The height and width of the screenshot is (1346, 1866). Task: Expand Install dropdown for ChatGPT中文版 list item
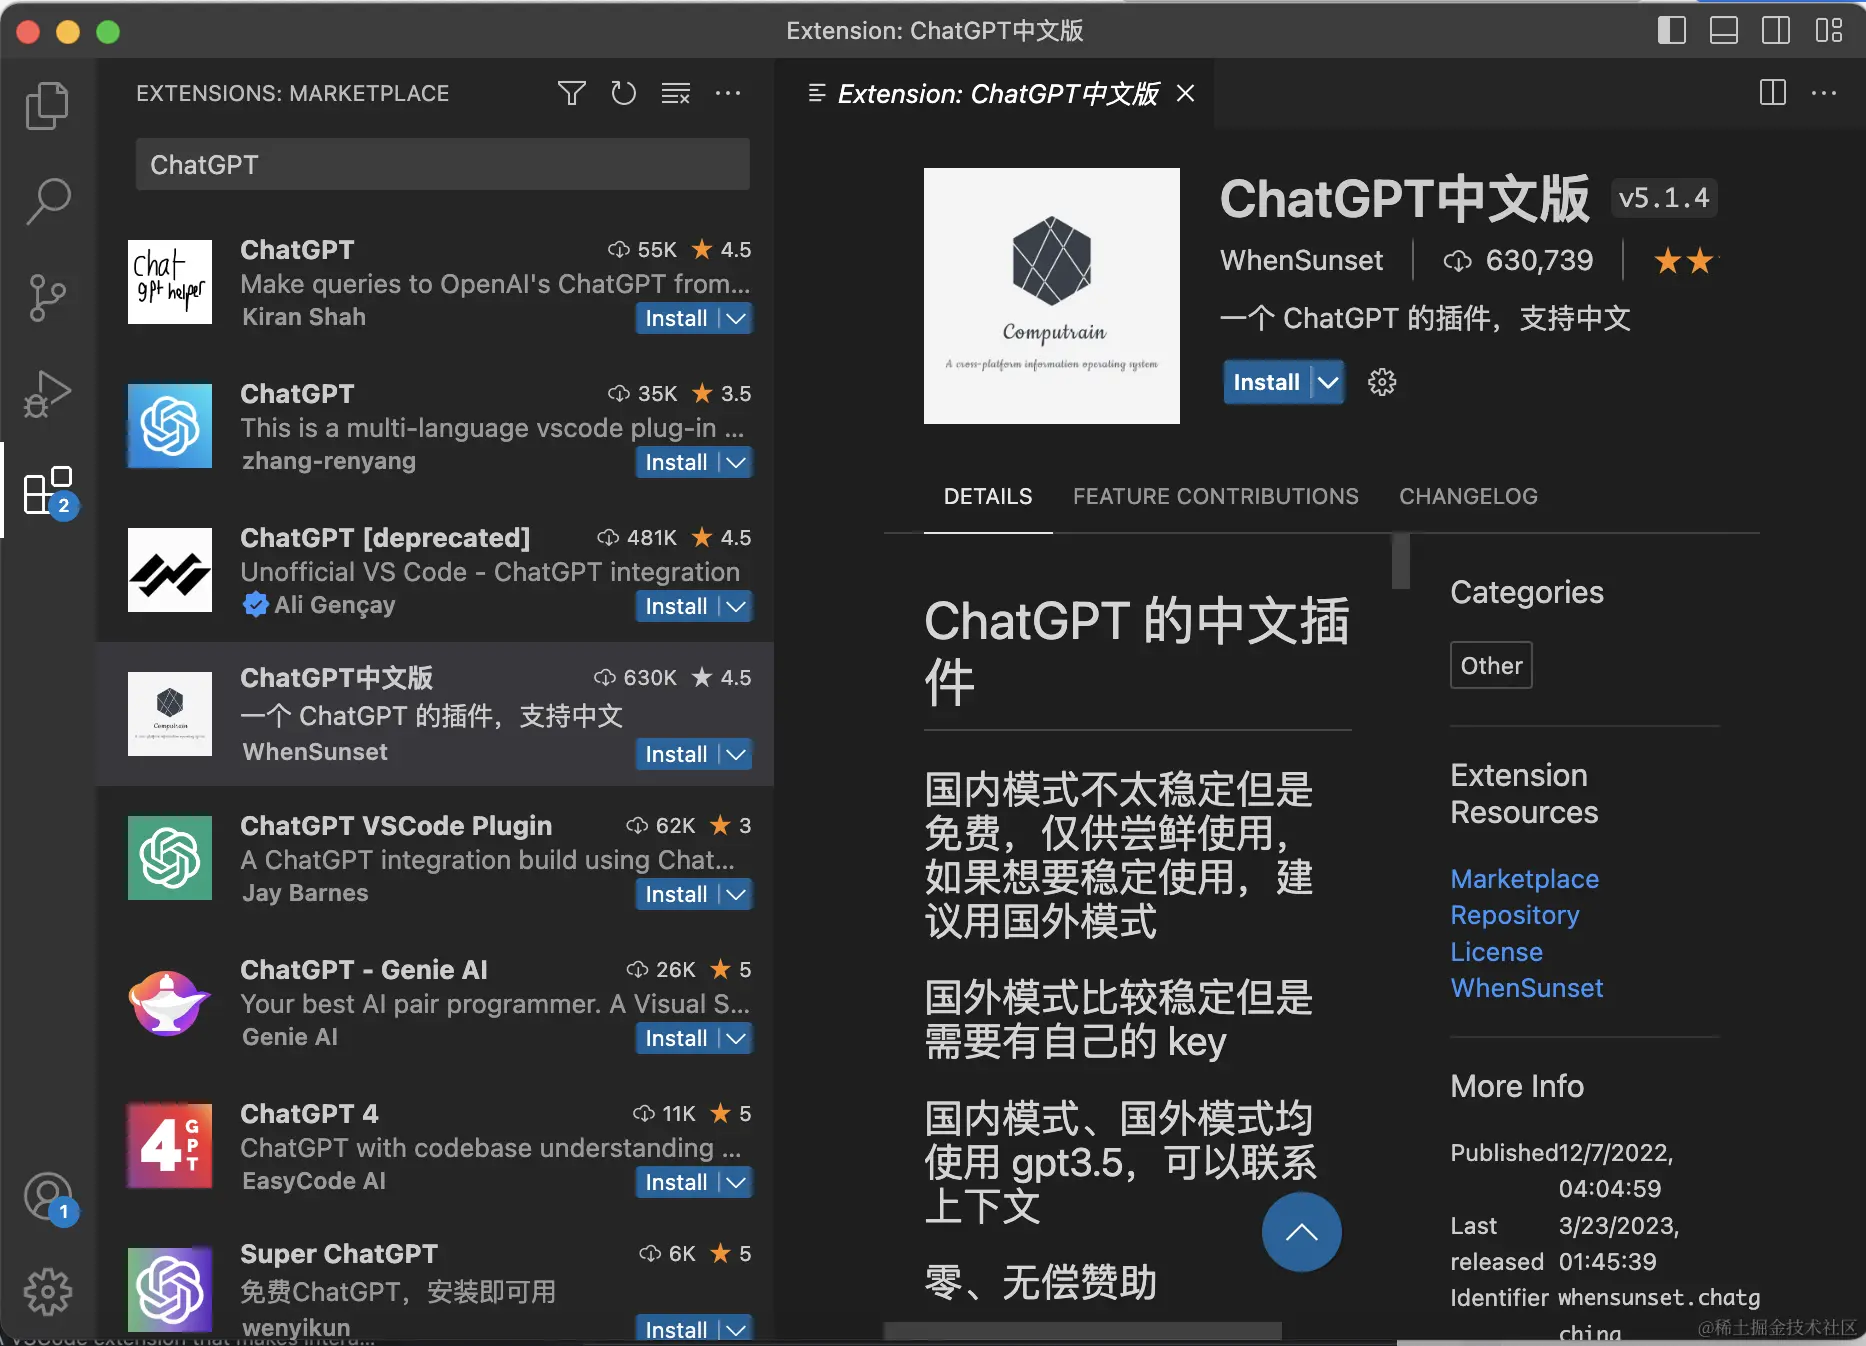(x=736, y=755)
